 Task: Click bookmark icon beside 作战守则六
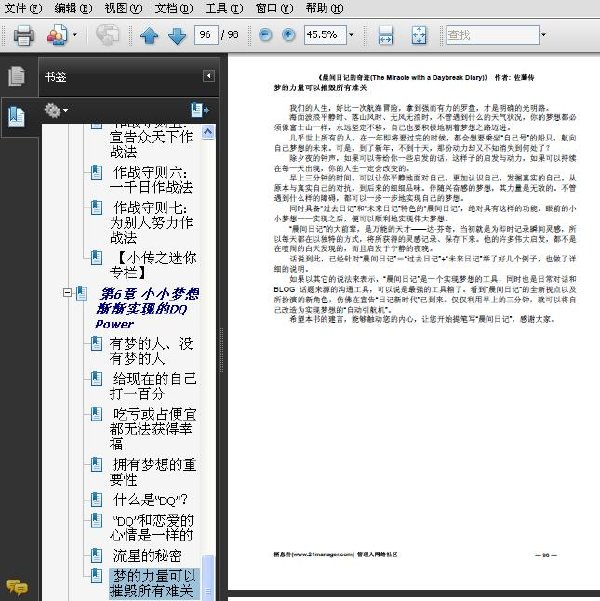(x=96, y=172)
